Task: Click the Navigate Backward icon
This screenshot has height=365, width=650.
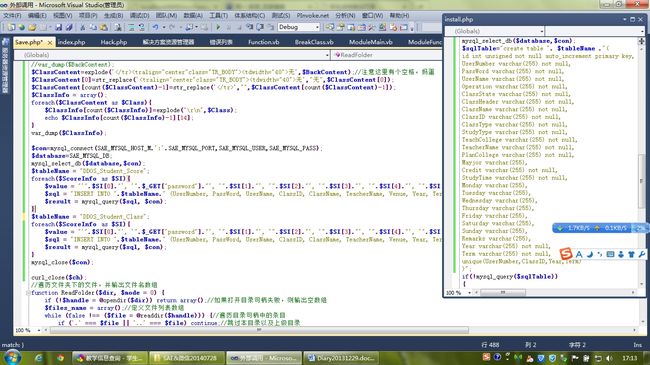Action: coord(189,27)
